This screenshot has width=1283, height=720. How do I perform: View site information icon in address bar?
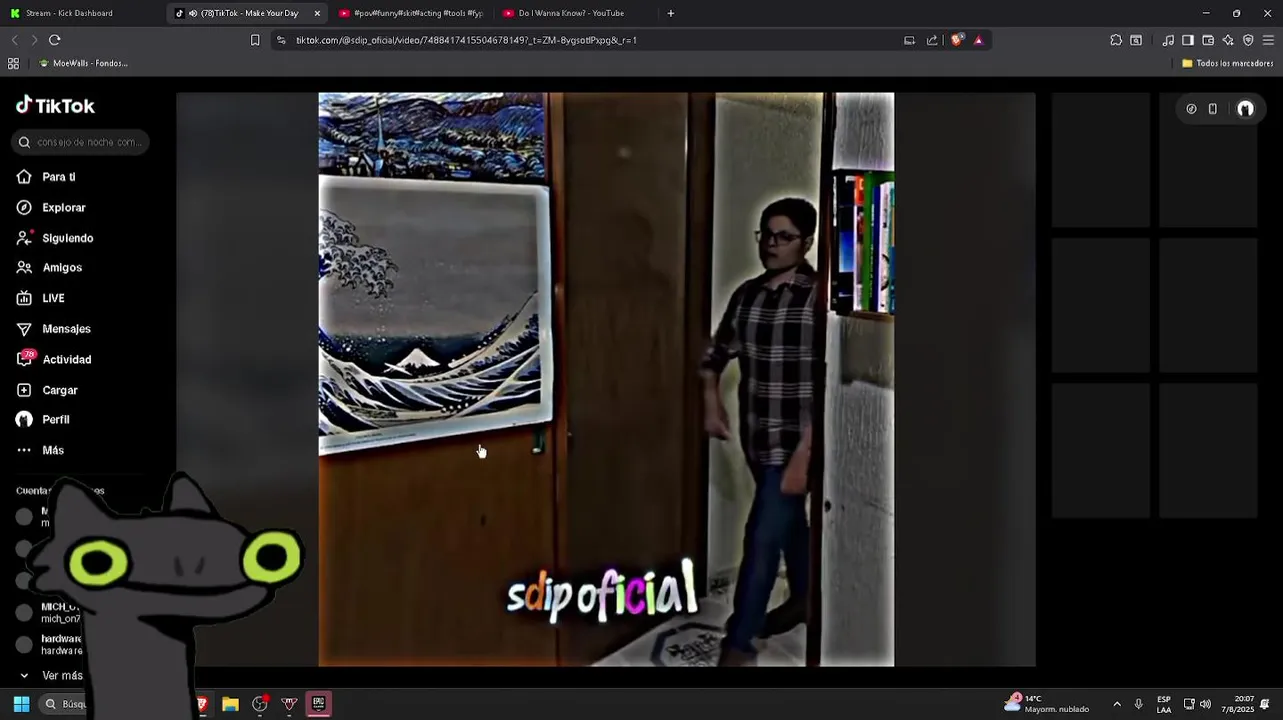[281, 40]
